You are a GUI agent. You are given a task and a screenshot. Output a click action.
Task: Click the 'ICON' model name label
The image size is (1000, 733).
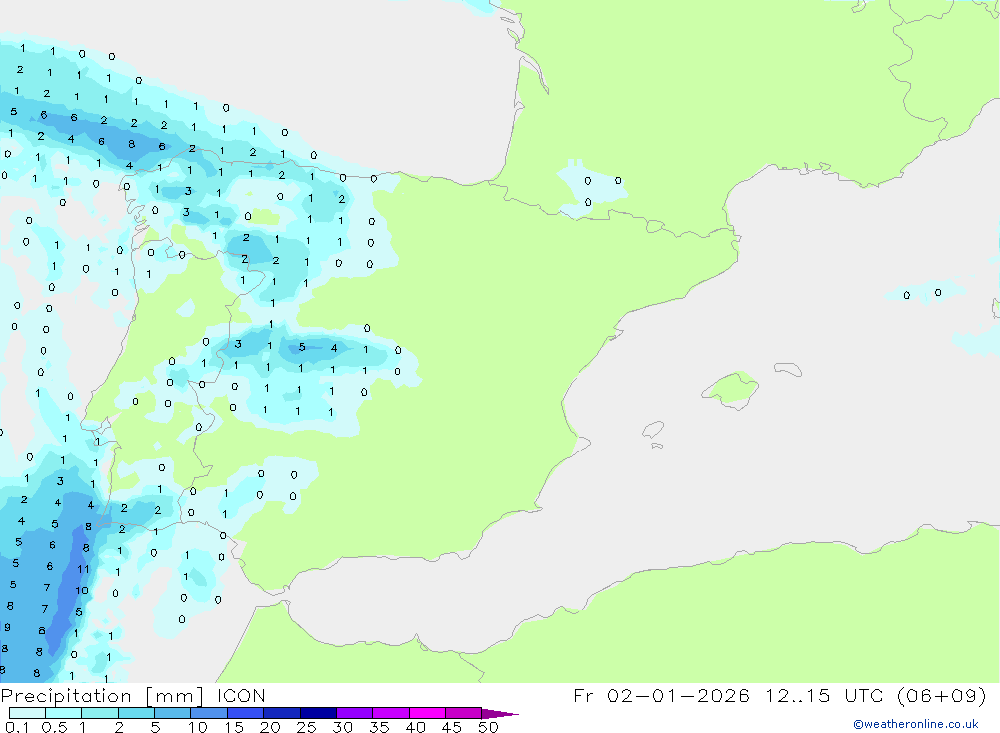tap(241, 695)
